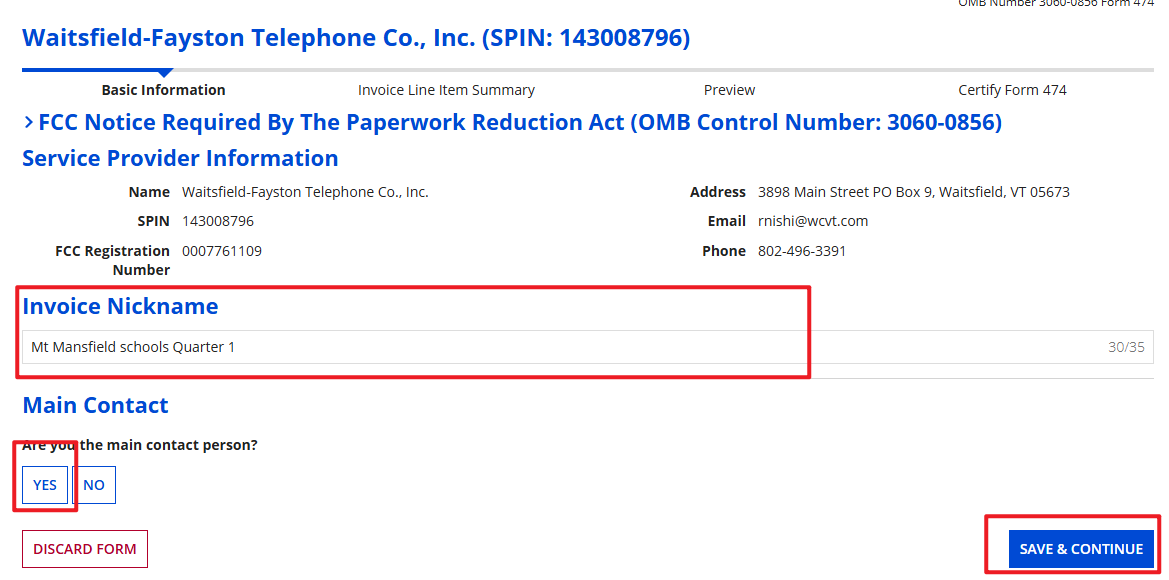Click the rnishi@wcvt.com email address

point(812,221)
